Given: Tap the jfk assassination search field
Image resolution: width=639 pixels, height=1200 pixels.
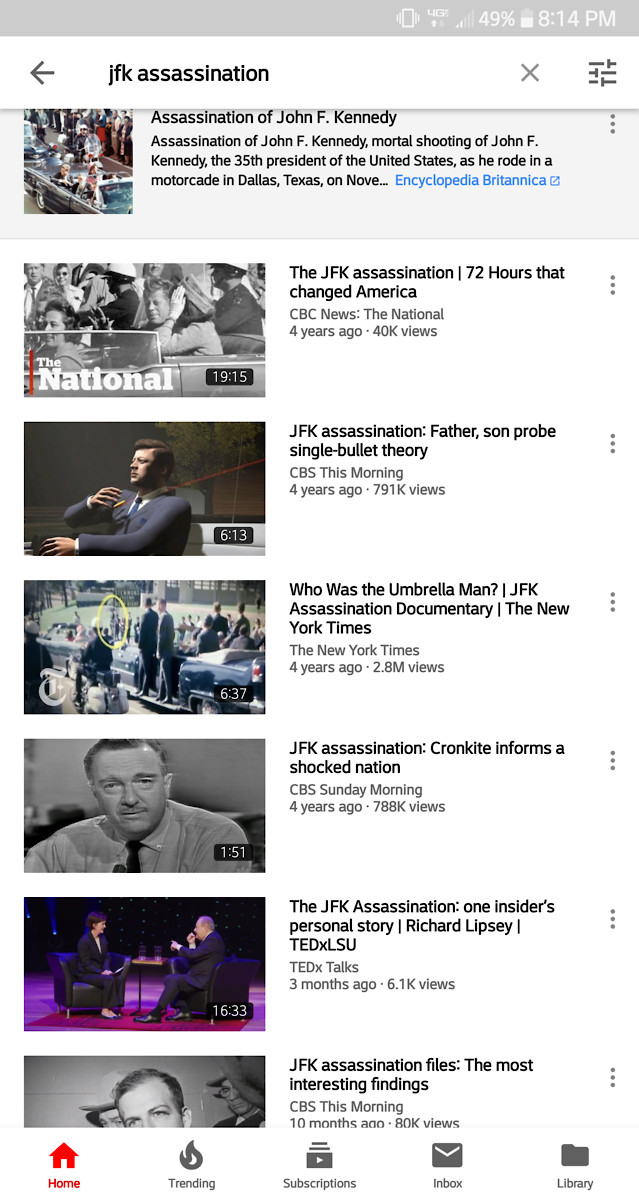Looking at the screenshot, I should pyautogui.click(x=300, y=73).
